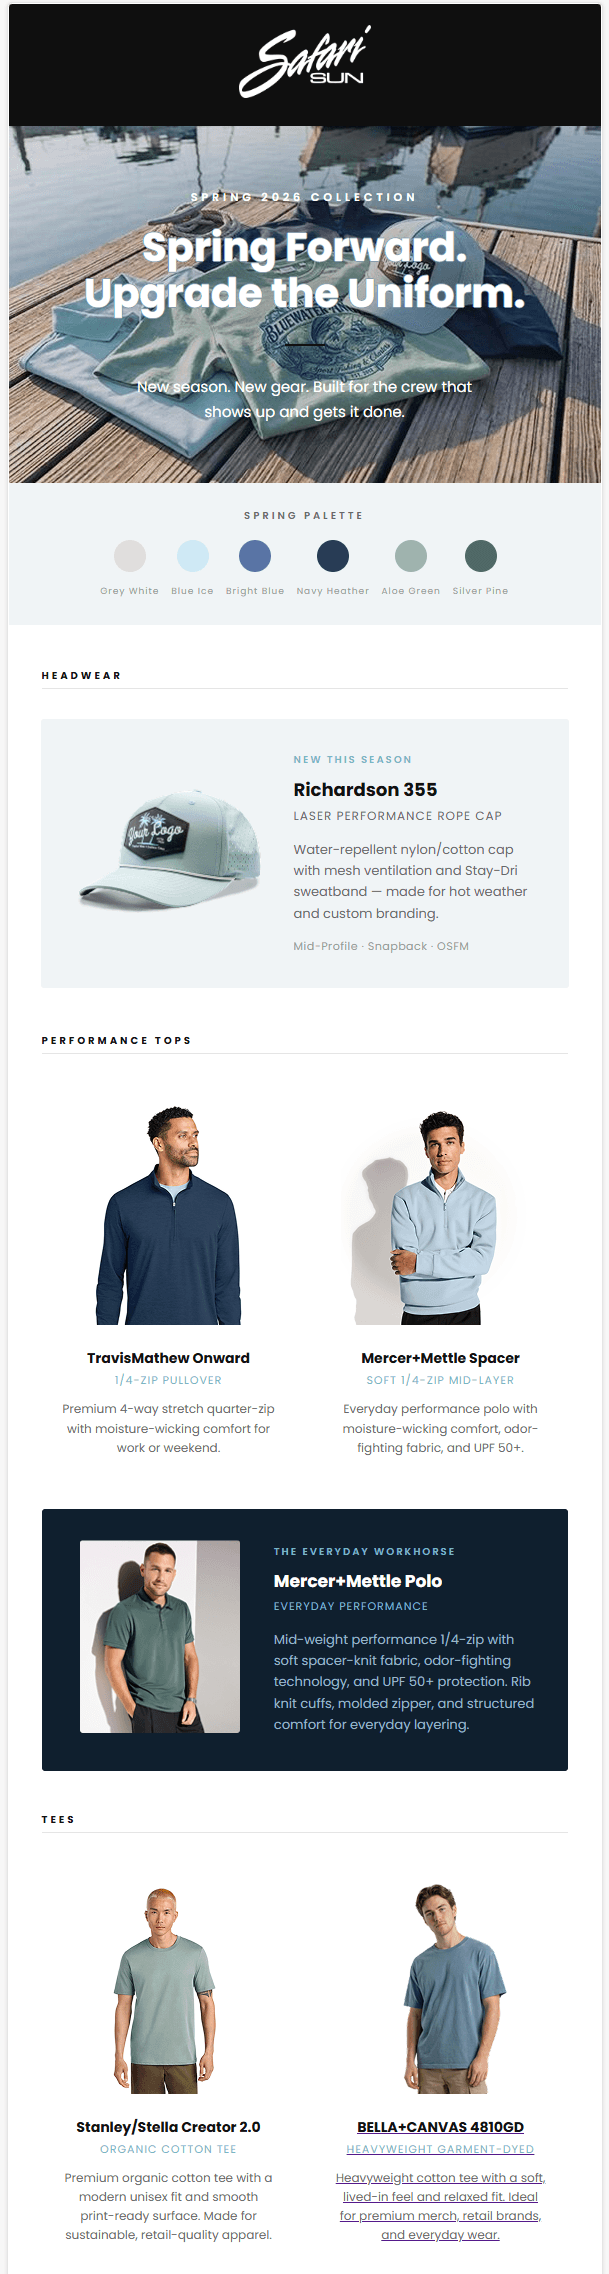Image resolution: width=609 pixels, height=2274 pixels.
Task: Pick the Bright Blue palette circle
Action: tap(255, 556)
